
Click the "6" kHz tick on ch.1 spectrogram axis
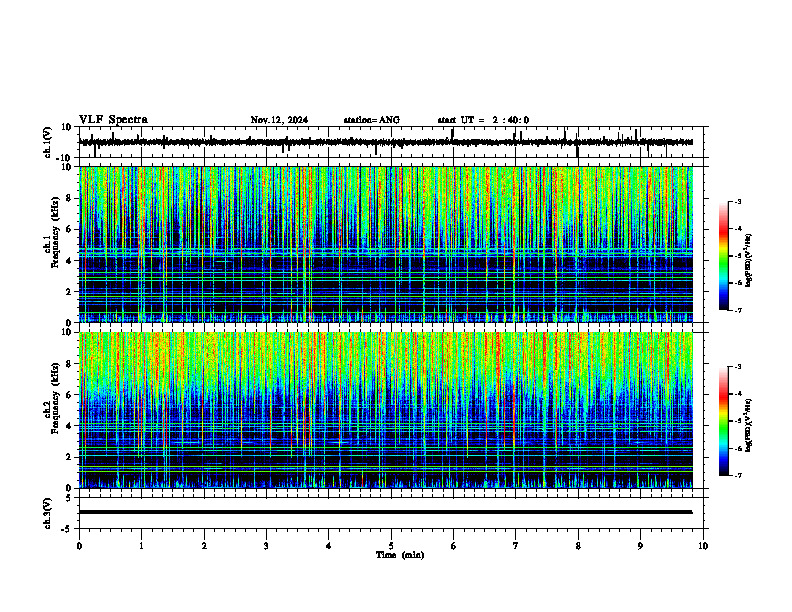pos(69,230)
